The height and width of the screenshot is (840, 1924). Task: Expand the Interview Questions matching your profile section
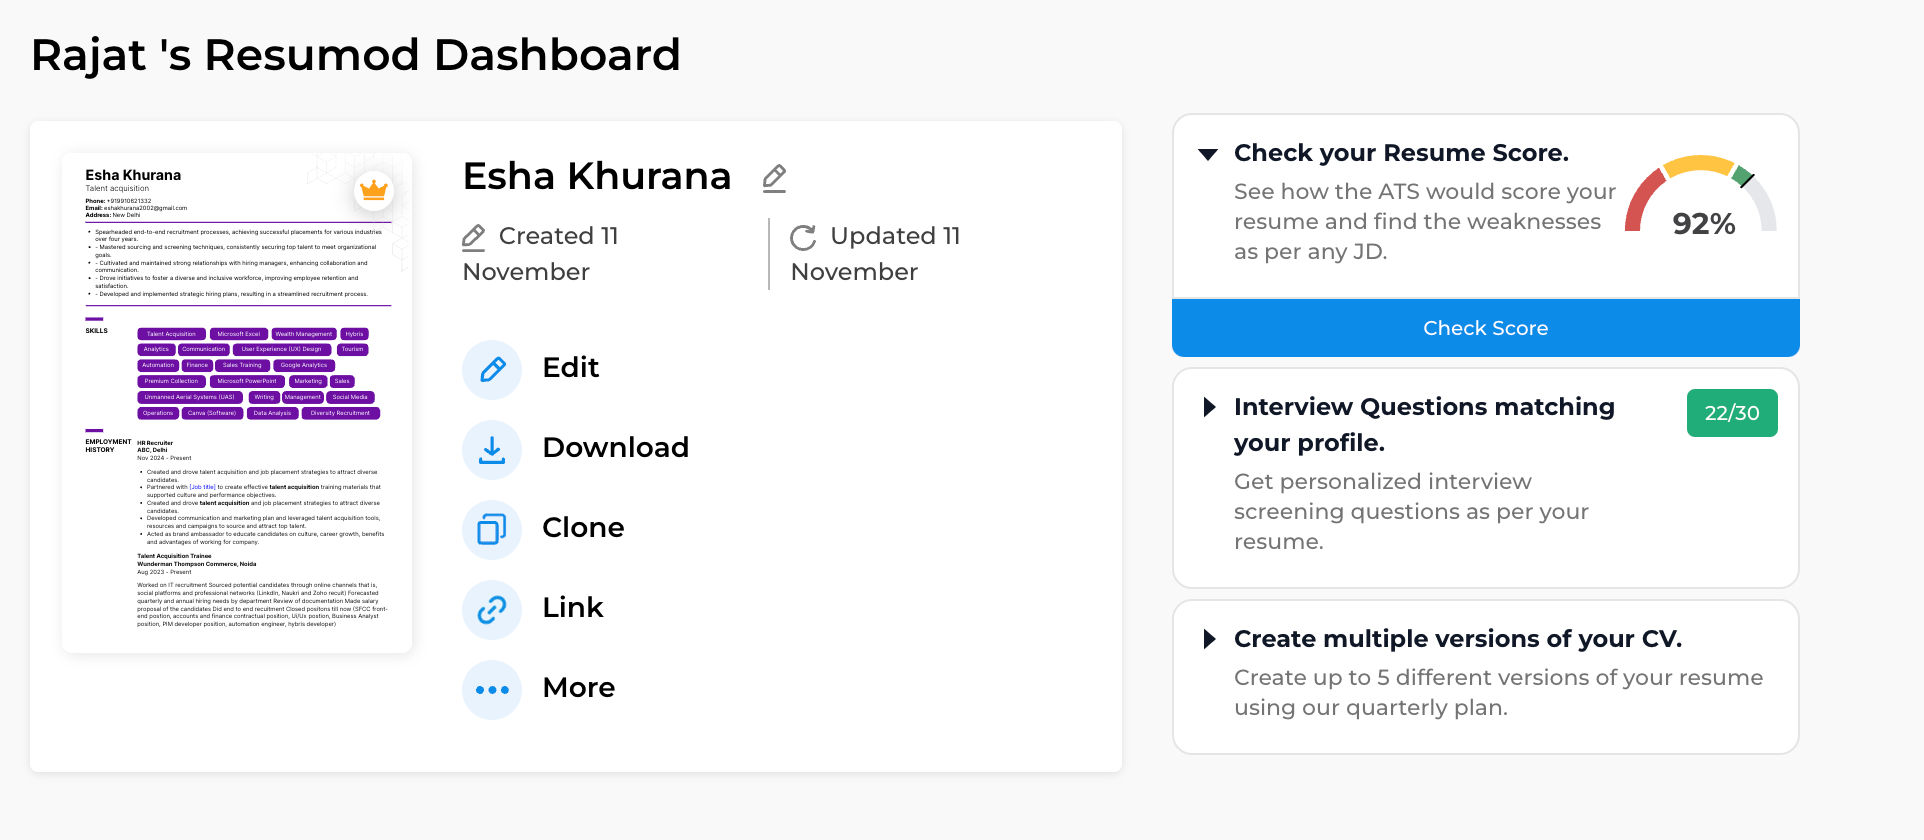click(1209, 407)
